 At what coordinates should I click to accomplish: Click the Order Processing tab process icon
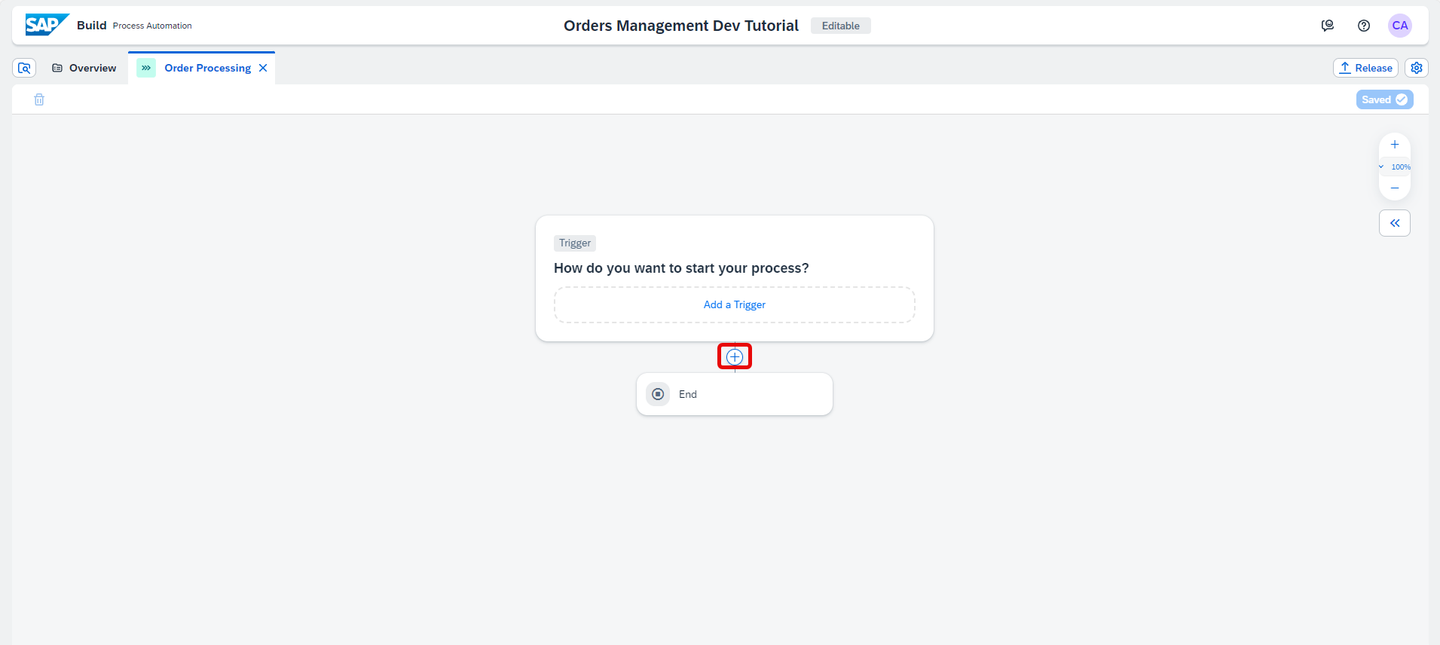pos(146,68)
